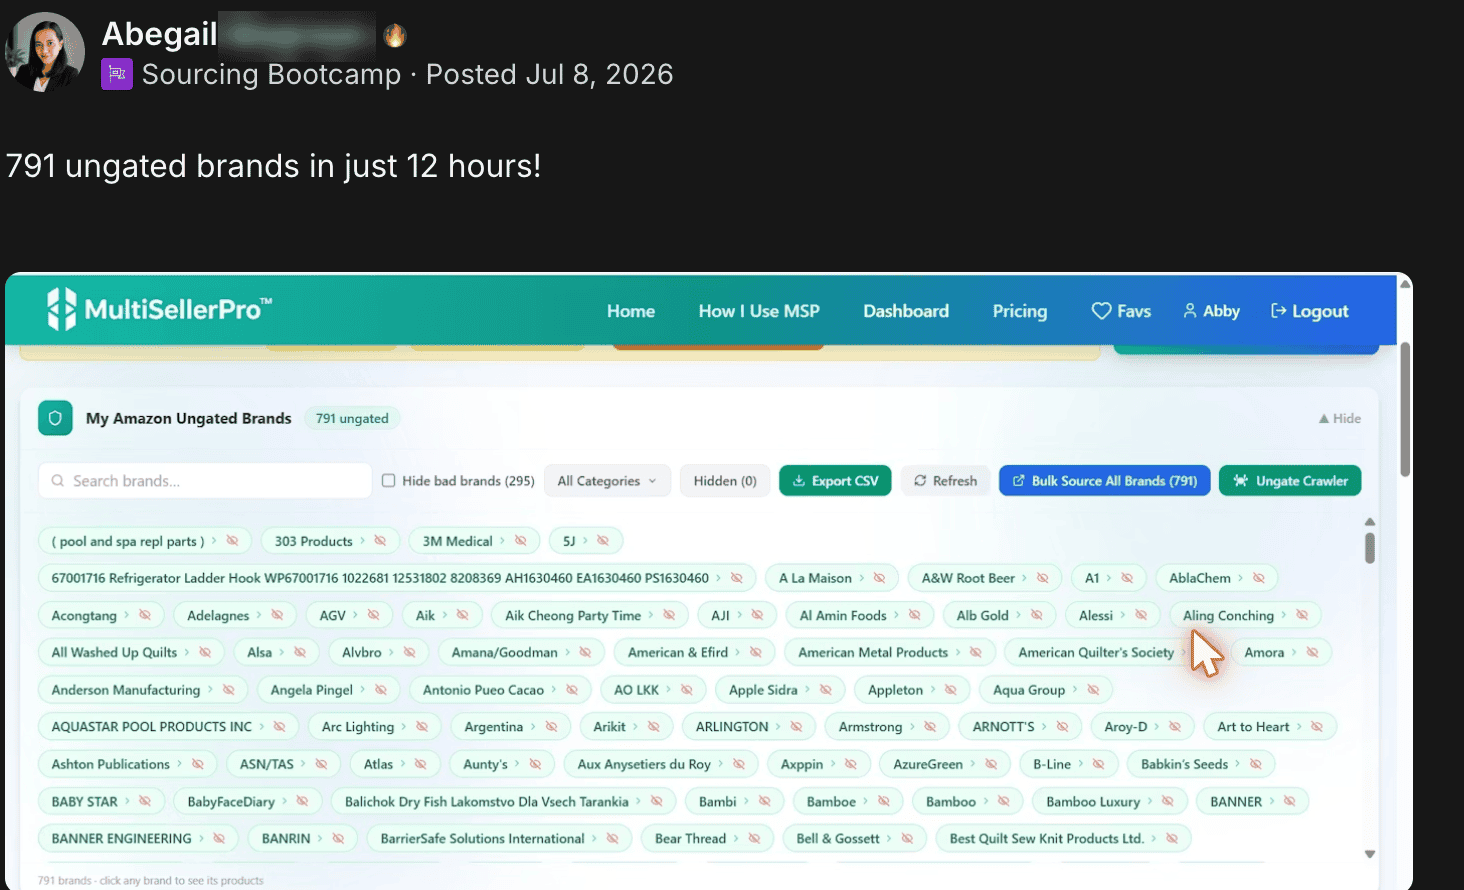Expand the Appleton brand chevron
1464x890 pixels.
click(933, 690)
